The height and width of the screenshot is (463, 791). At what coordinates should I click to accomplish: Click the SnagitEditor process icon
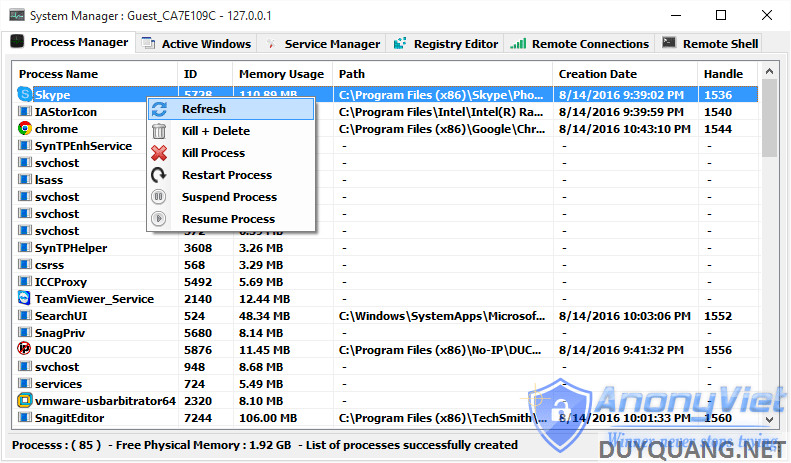tap(24, 418)
